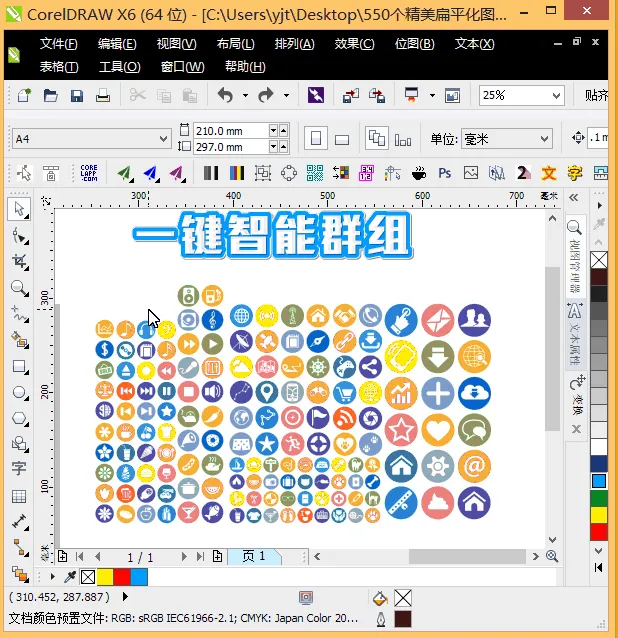618x638 pixels.
Task: Expand coordinates status arrow
Action: pos(125,597)
